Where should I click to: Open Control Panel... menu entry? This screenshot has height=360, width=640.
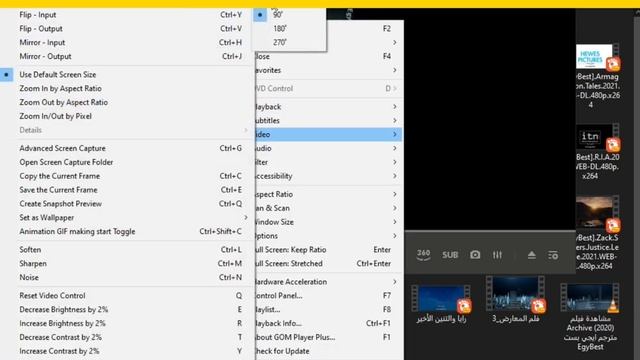tap(328, 296)
